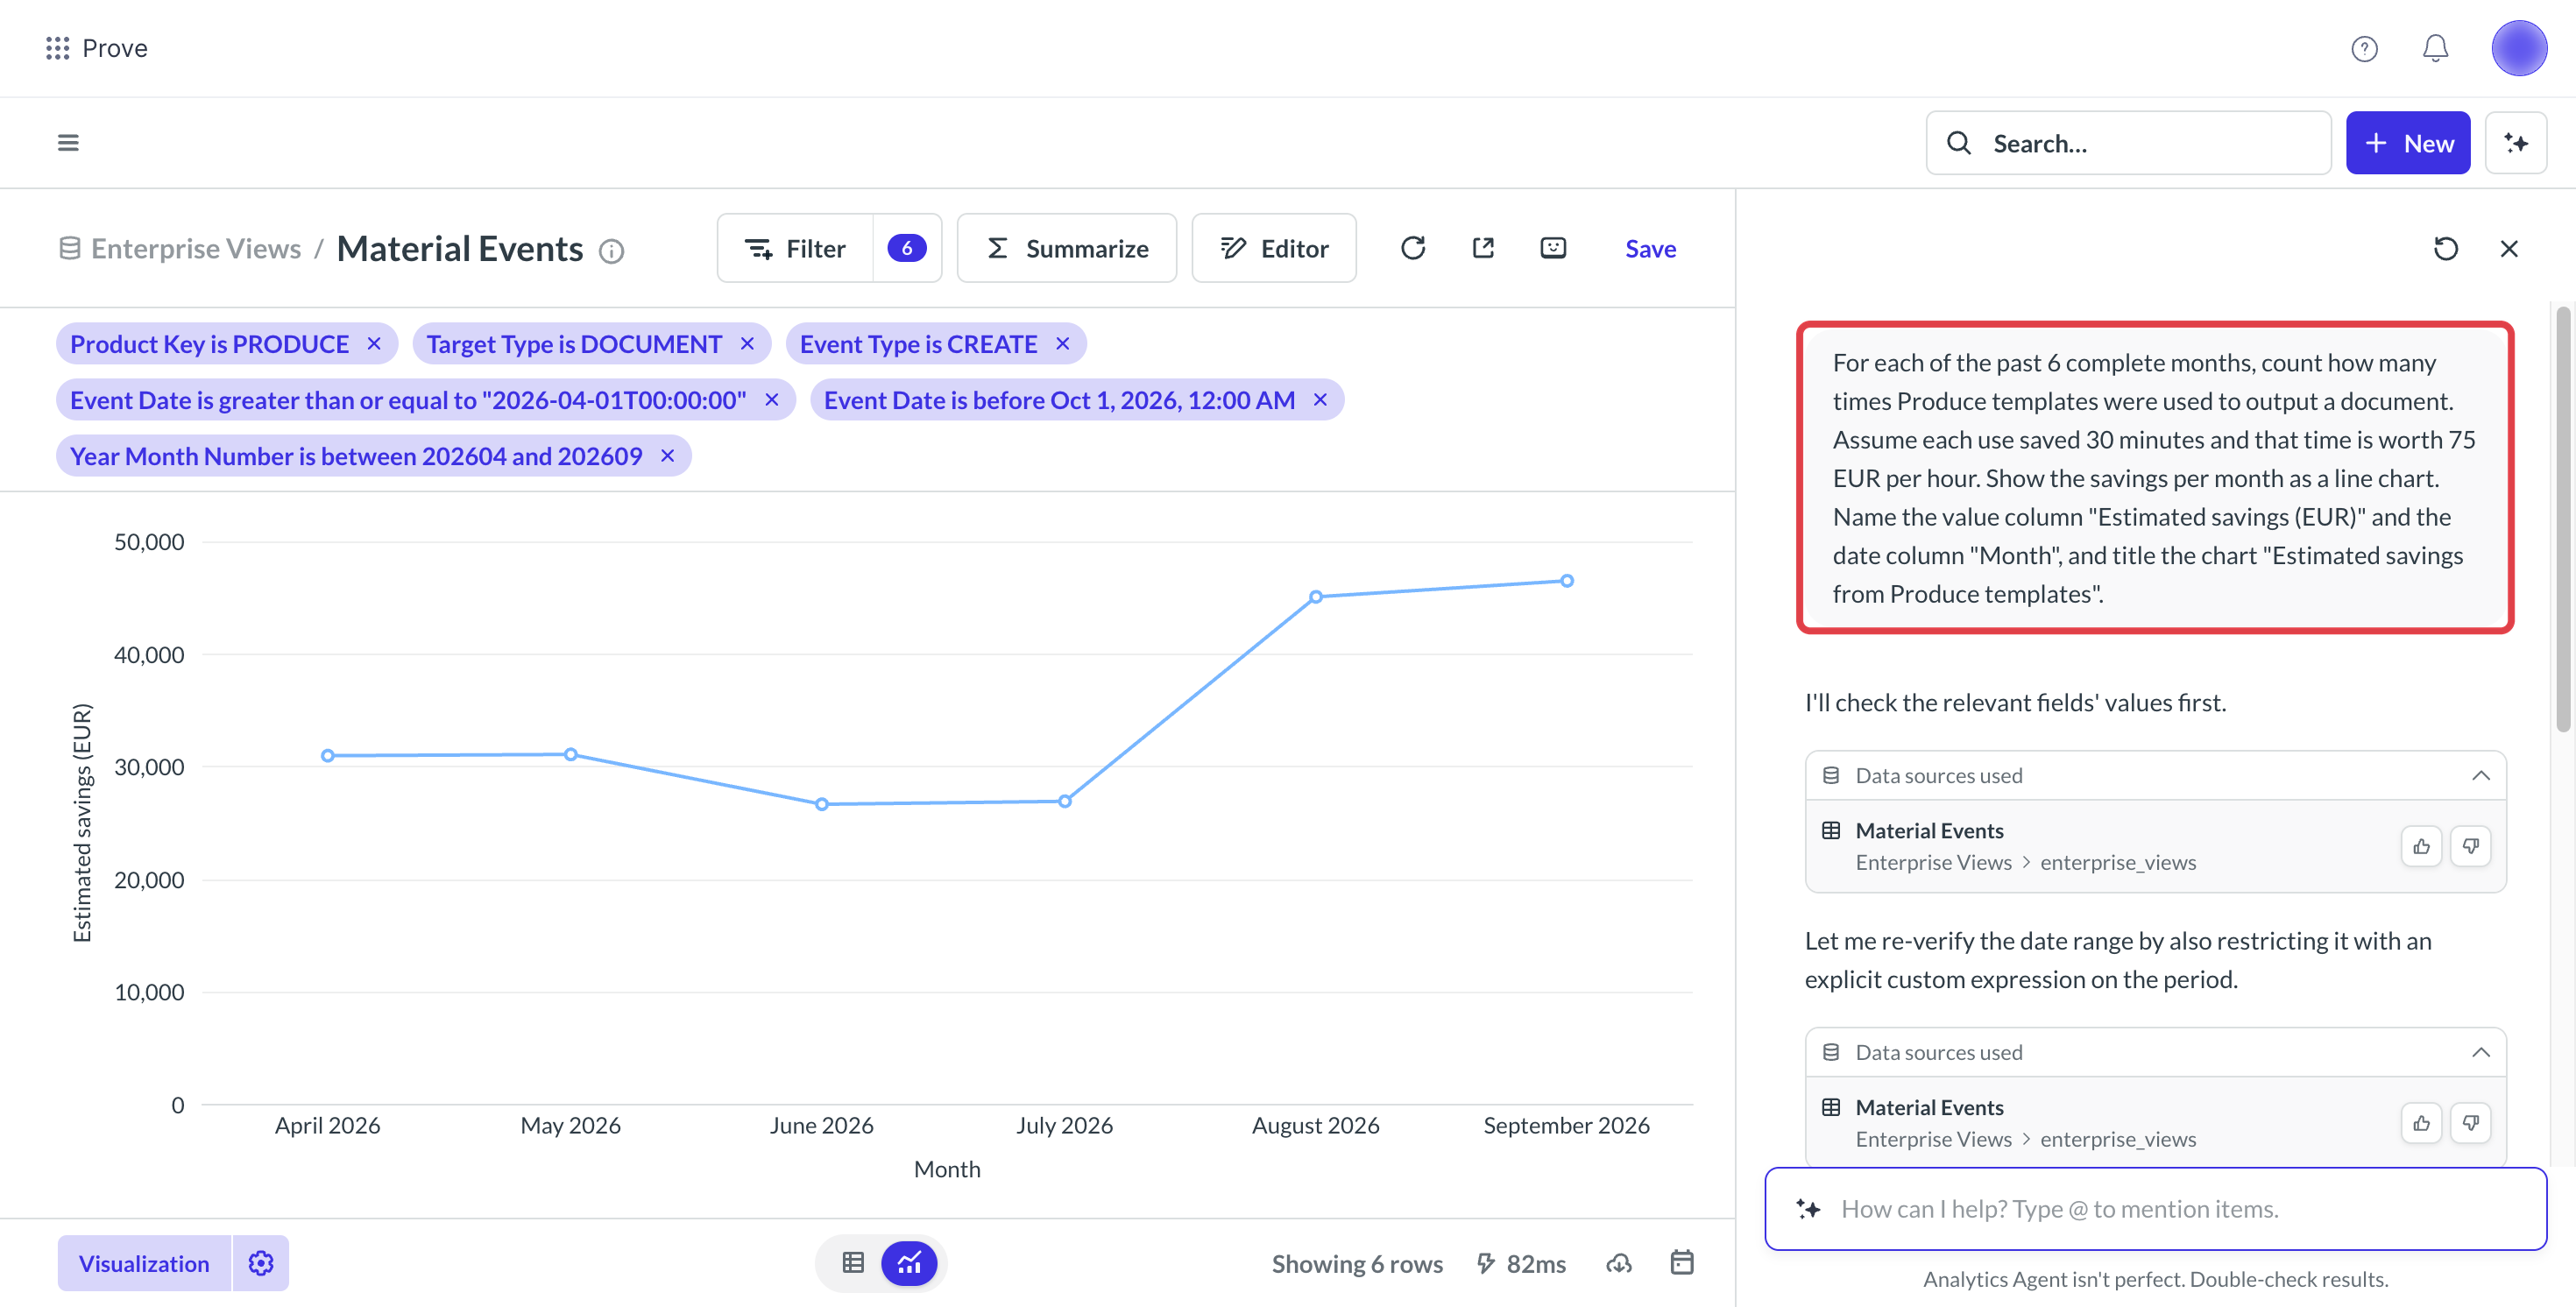Open the help question mark icon

point(2364,48)
